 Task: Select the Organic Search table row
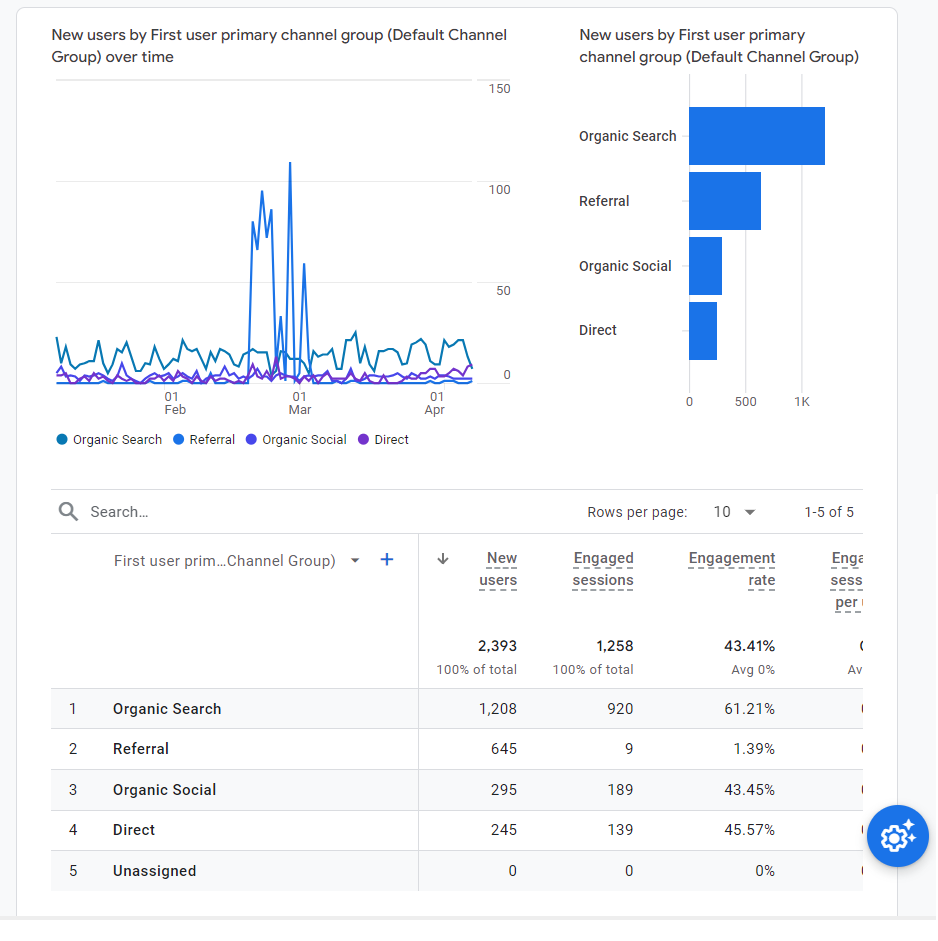coord(457,709)
